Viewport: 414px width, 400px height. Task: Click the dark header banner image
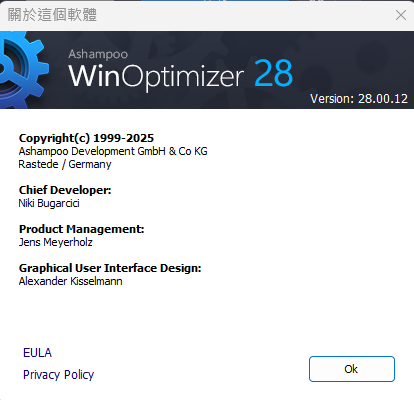(207, 70)
